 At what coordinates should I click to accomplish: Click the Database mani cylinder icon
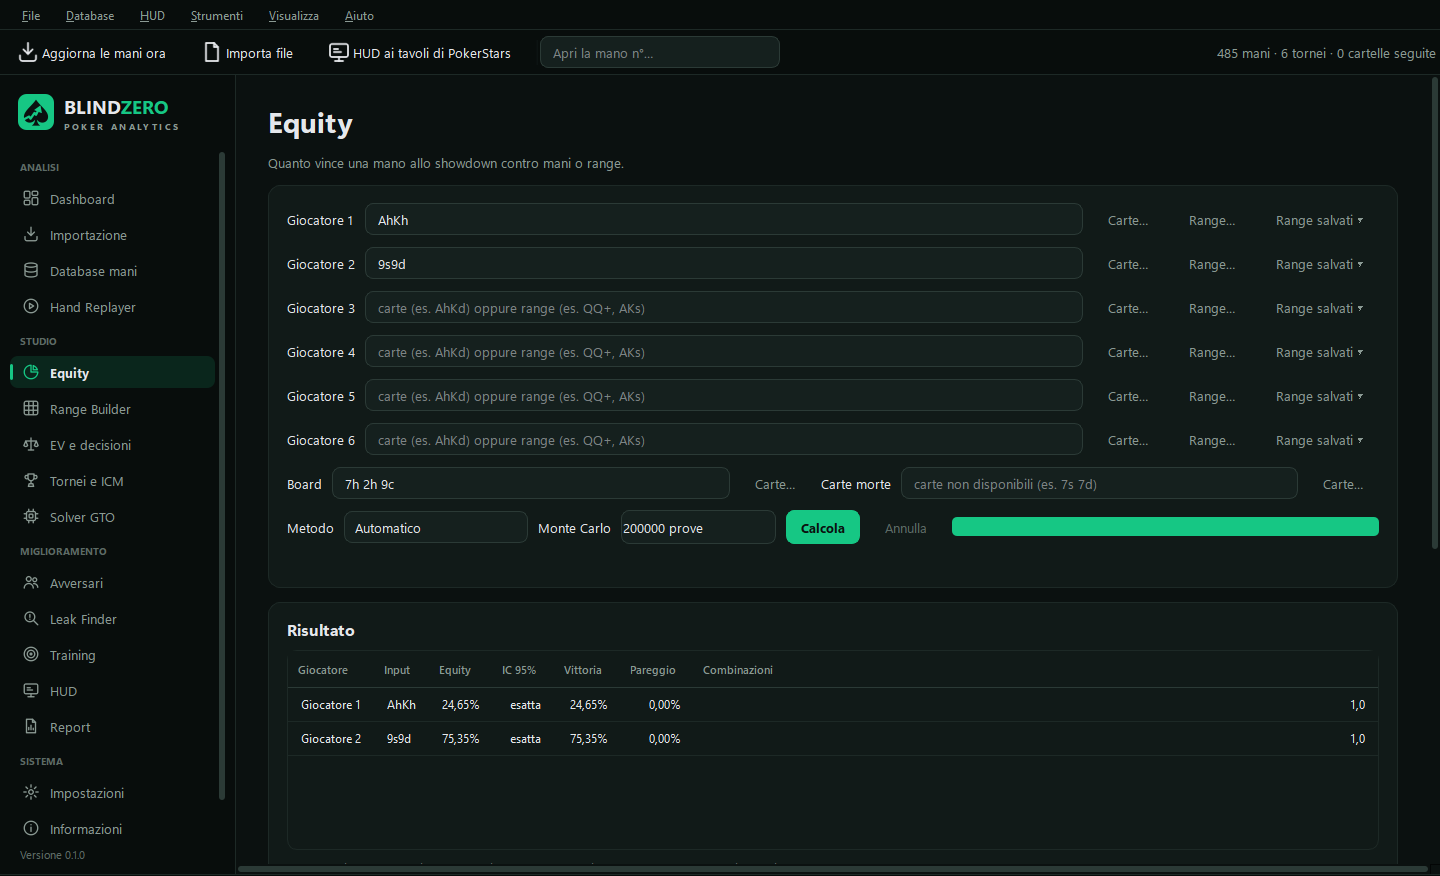pyautogui.click(x=31, y=270)
